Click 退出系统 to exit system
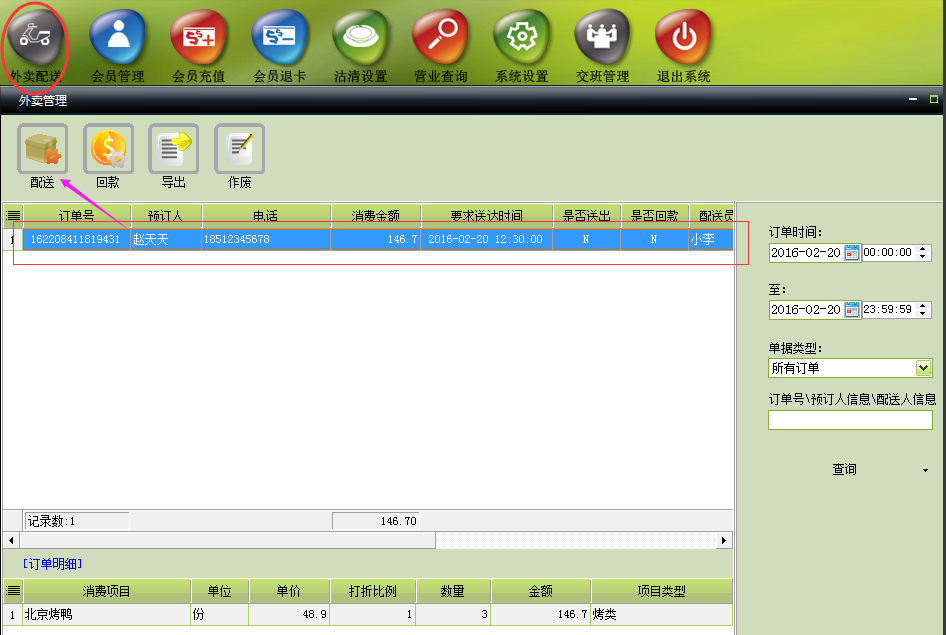946x635 pixels. pyautogui.click(x=684, y=46)
